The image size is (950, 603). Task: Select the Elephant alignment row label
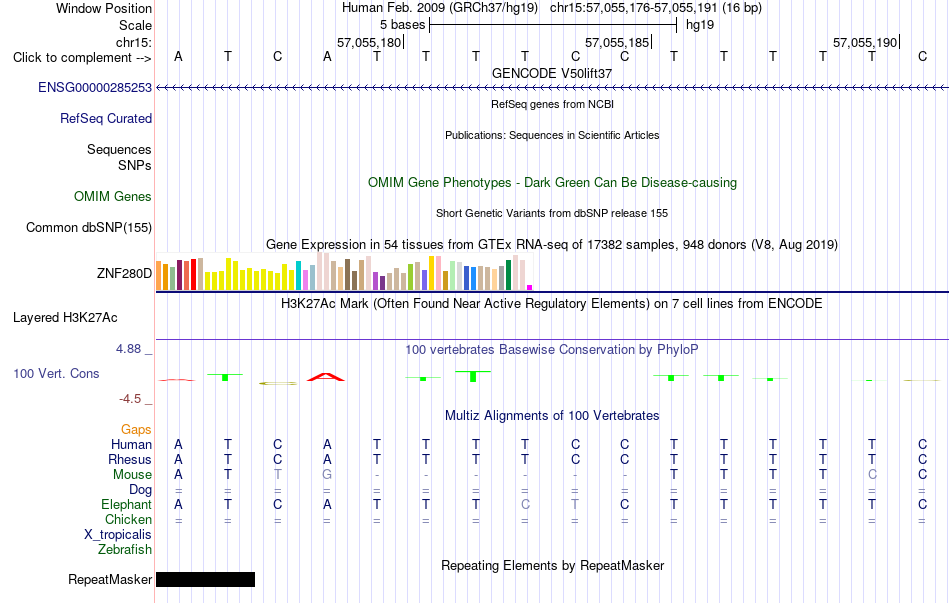pos(126,505)
